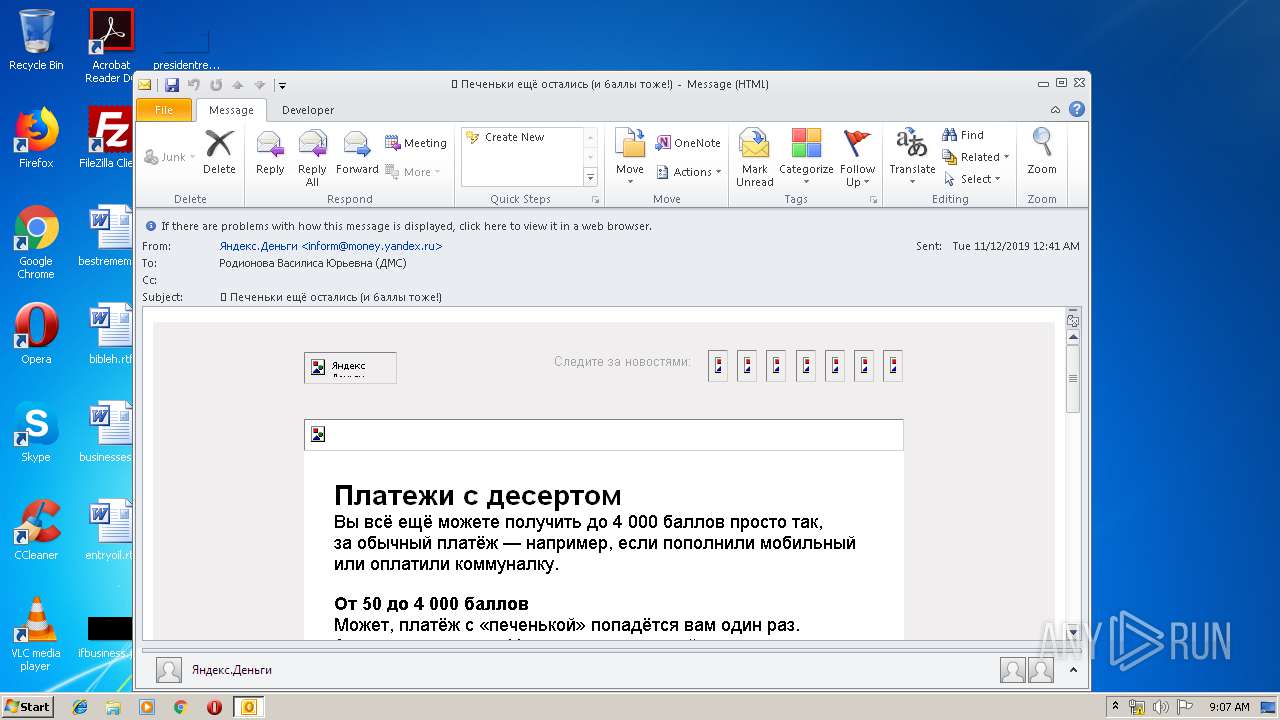The height and width of the screenshot is (720, 1280).
Task: Choose Reply All in the Respond group
Action: tap(312, 158)
